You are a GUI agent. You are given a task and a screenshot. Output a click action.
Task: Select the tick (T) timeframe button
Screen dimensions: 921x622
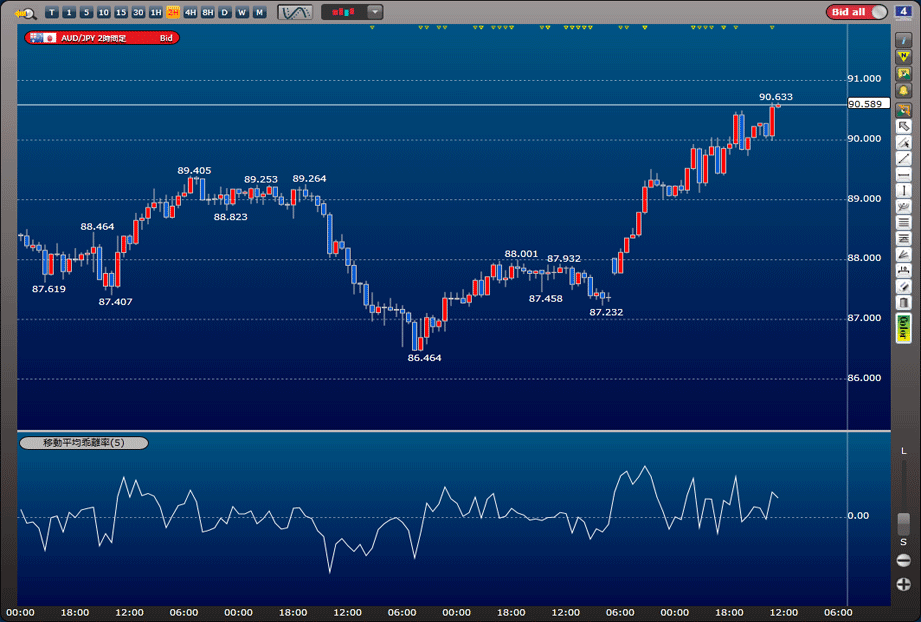point(52,12)
